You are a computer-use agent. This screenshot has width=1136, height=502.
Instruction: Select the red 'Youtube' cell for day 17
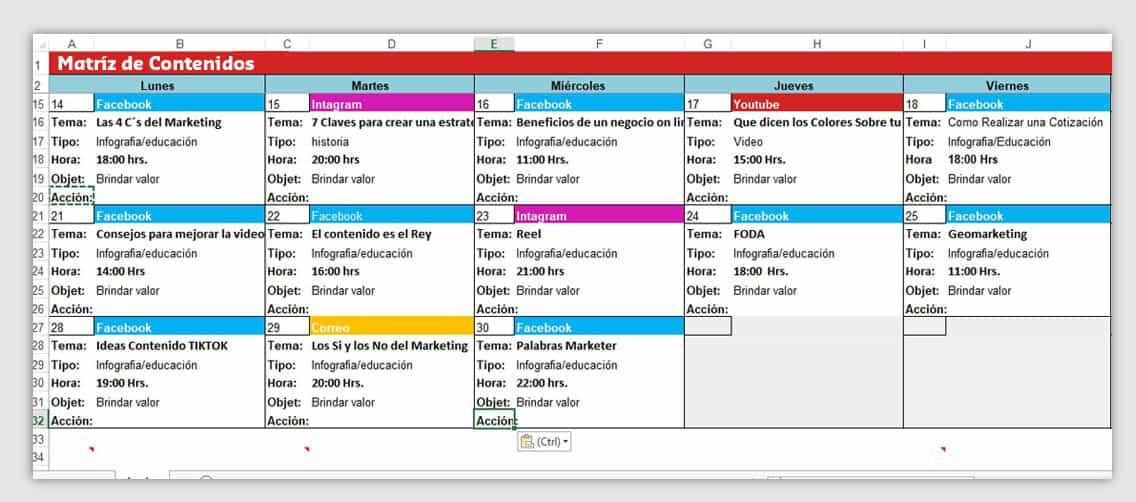pos(816,104)
